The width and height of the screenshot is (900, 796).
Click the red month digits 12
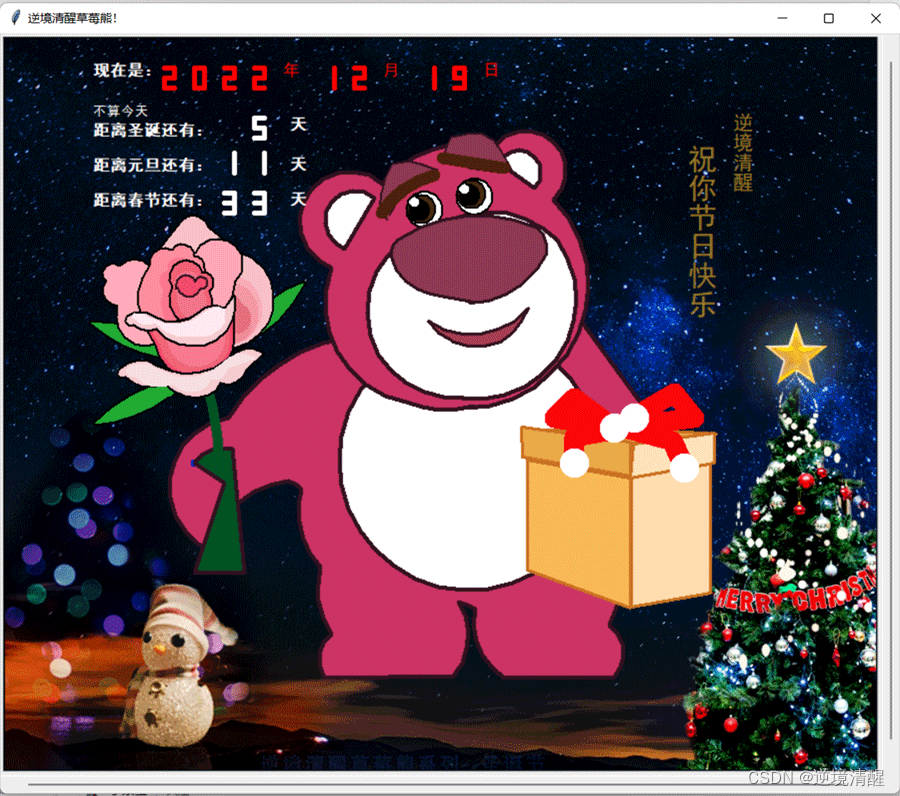pyautogui.click(x=350, y=78)
